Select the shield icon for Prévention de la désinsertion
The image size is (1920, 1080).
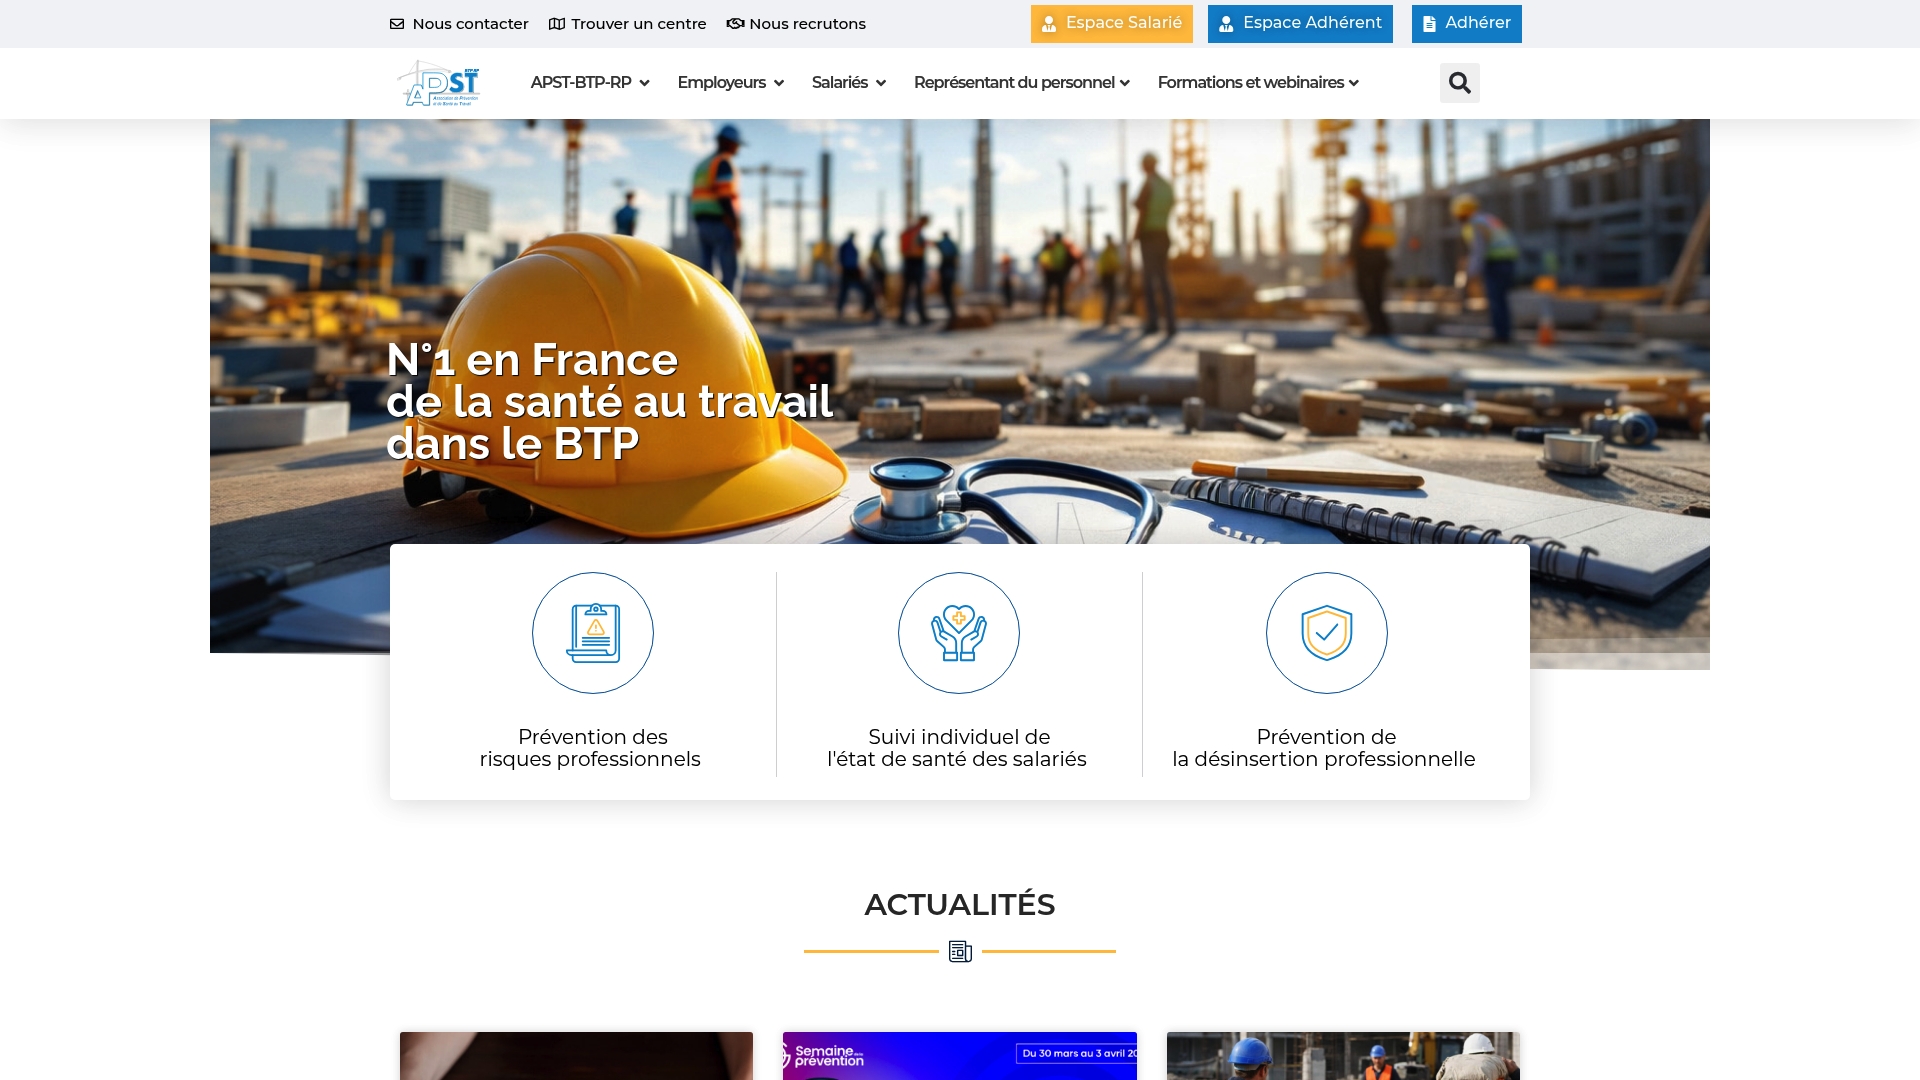(1326, 632)
